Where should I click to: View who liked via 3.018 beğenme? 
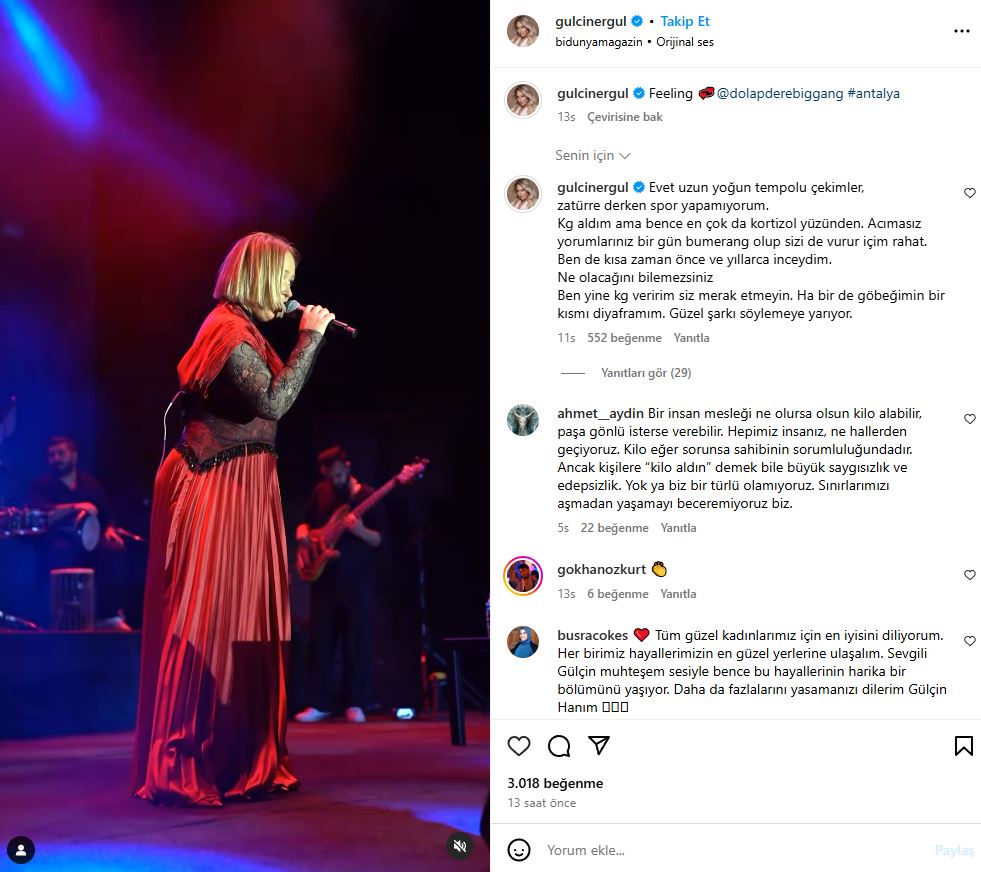coord(555,783)
